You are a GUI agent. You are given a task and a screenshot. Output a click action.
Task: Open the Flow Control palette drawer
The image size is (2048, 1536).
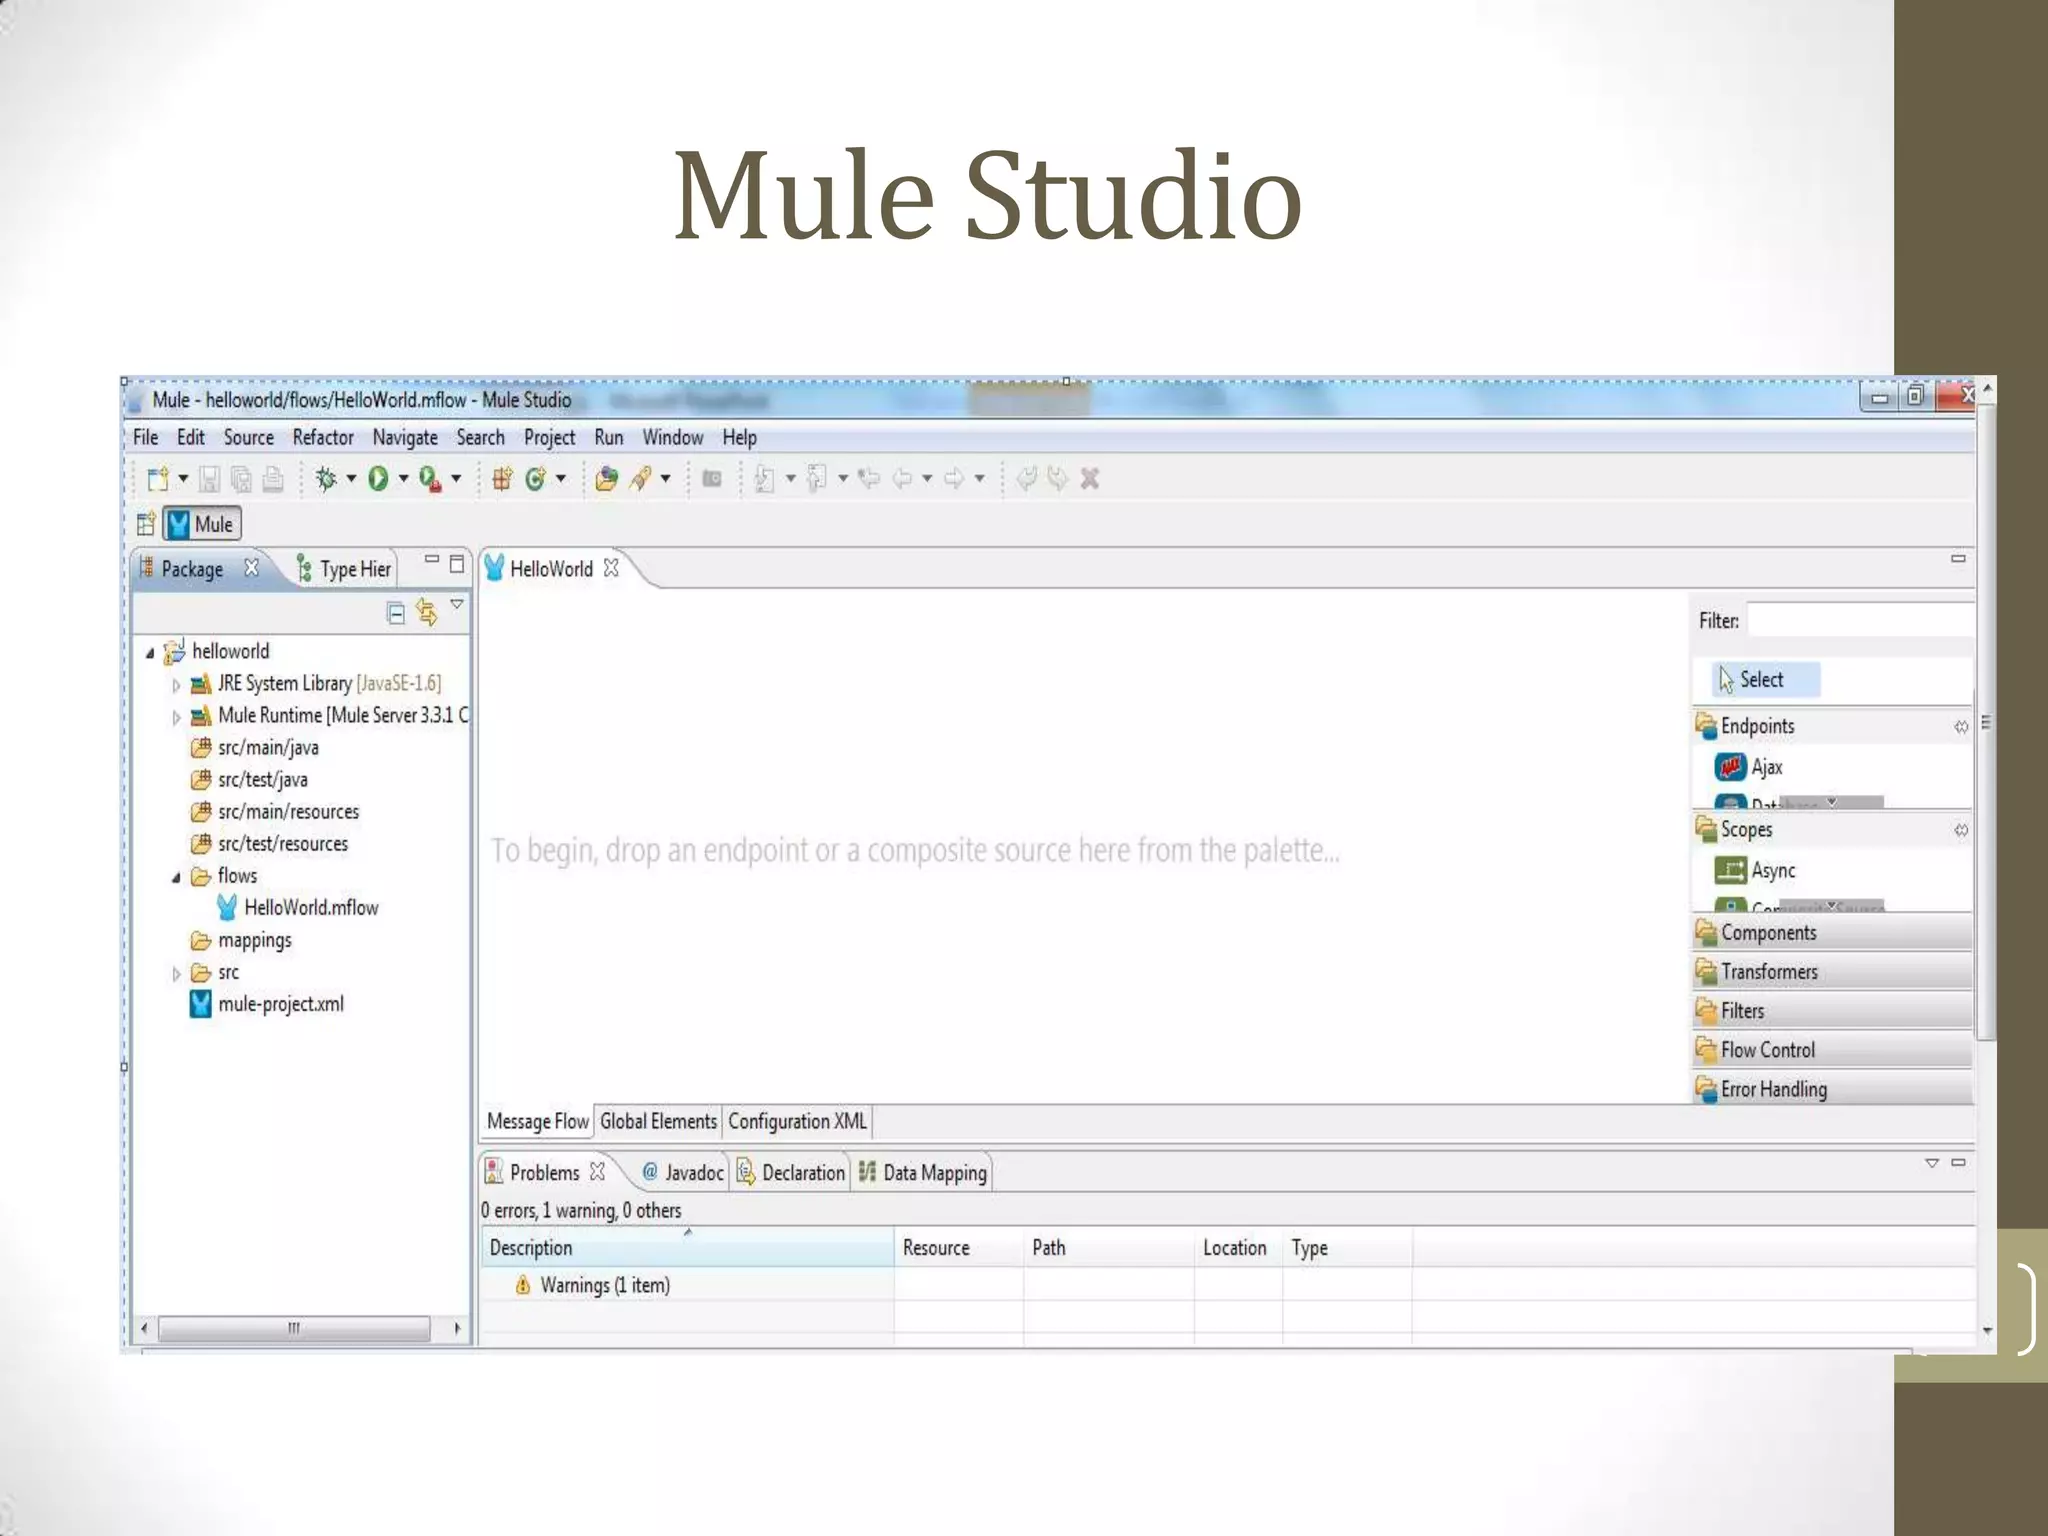(x=1832, y=1049)
